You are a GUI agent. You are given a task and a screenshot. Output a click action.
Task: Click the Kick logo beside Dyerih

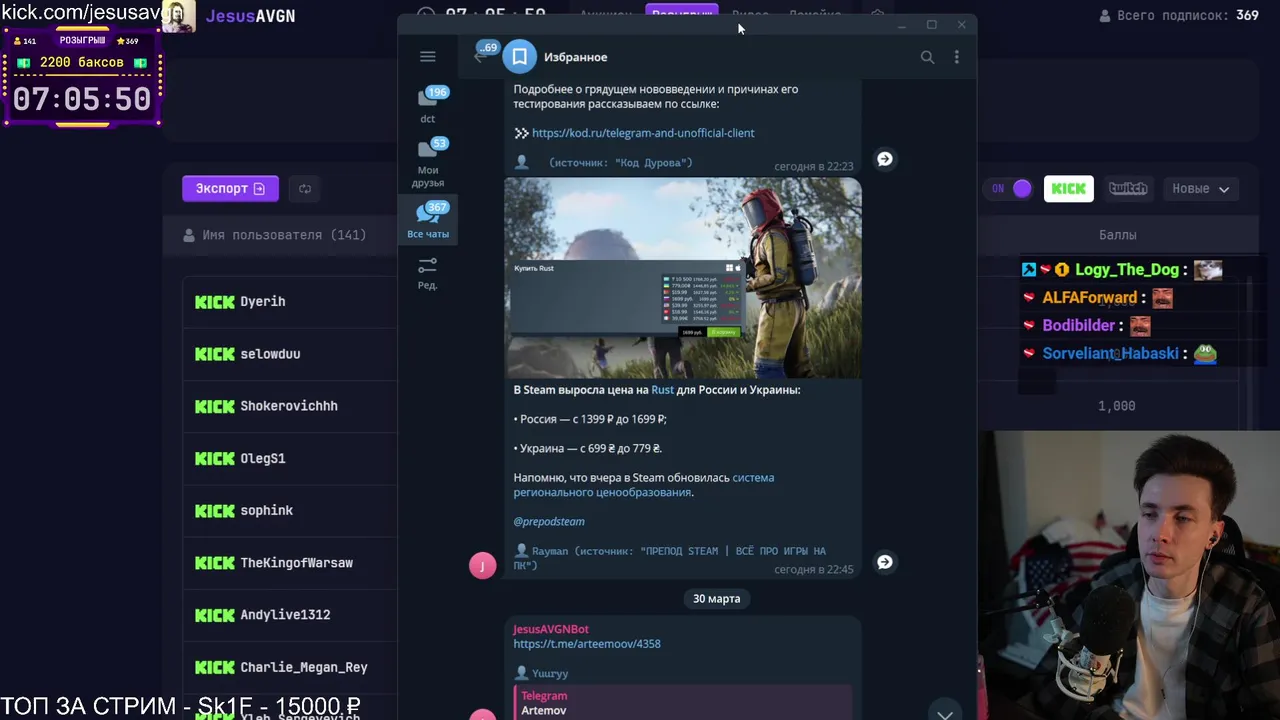click(x=215, y=301)
